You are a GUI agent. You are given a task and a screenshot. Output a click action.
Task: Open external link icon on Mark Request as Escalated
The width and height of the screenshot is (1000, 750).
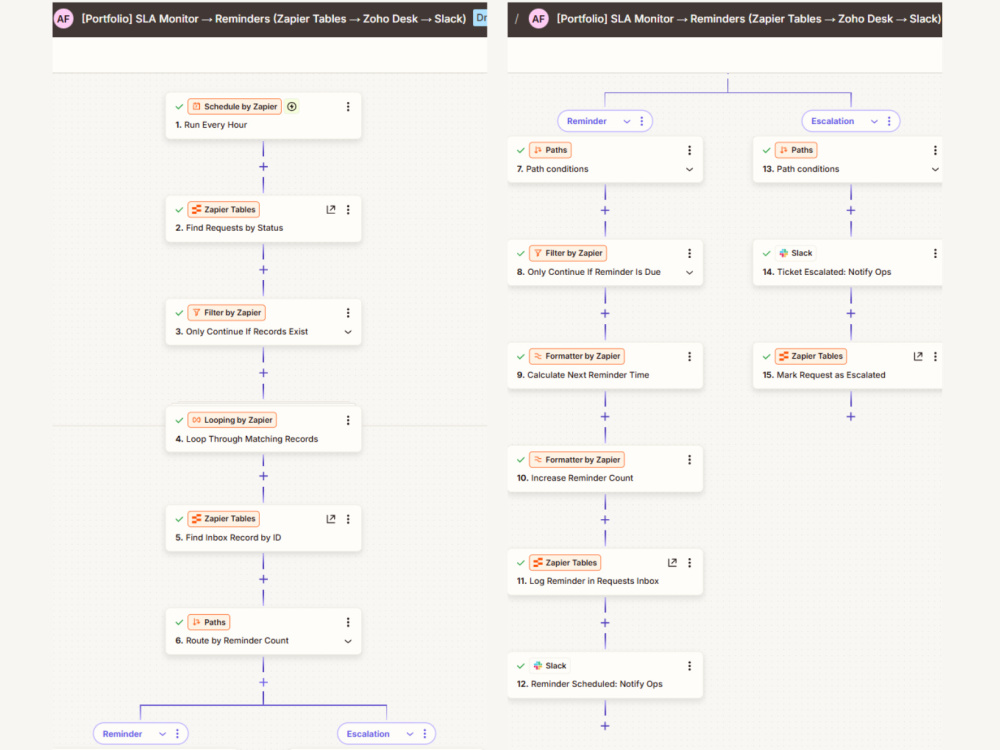(918, 357)
